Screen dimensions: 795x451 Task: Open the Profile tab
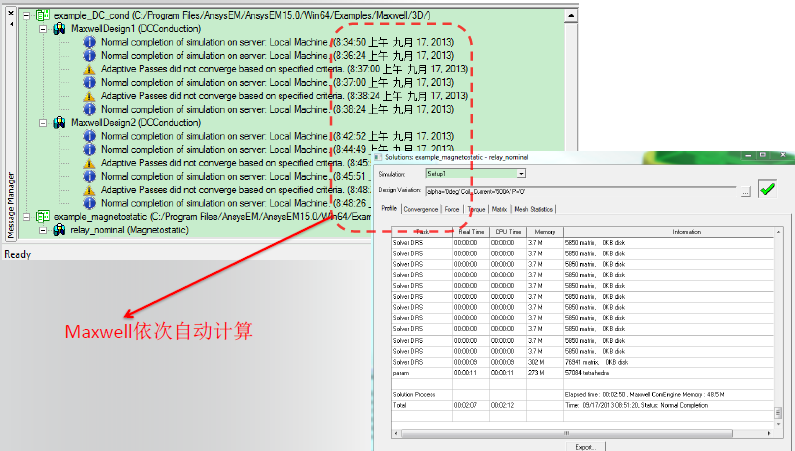389,208
